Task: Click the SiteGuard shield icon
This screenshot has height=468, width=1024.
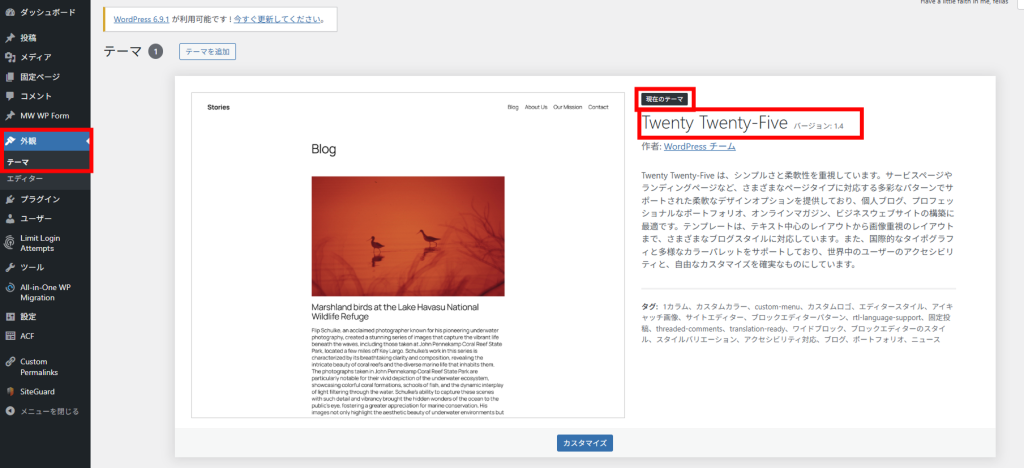Action: [x=10, y=392]
